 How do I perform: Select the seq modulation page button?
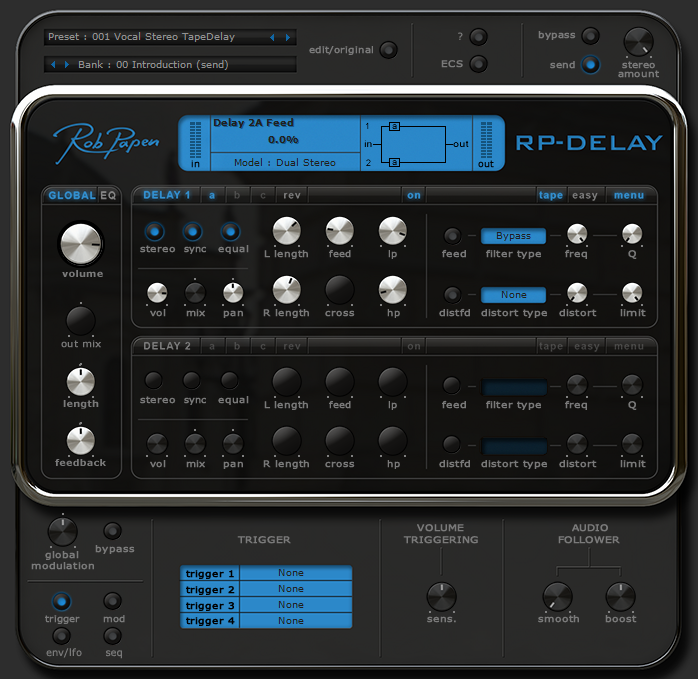[112, 636]
